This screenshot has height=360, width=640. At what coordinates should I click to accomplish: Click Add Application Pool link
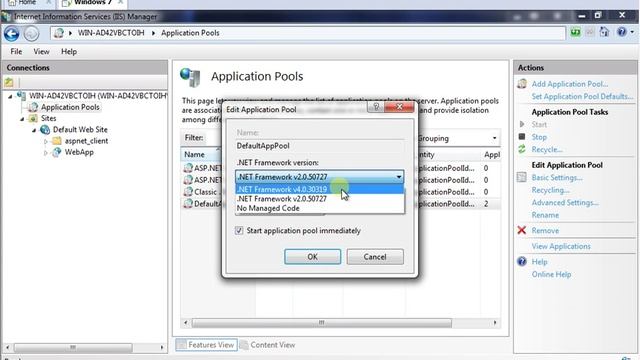coord(569,84)
